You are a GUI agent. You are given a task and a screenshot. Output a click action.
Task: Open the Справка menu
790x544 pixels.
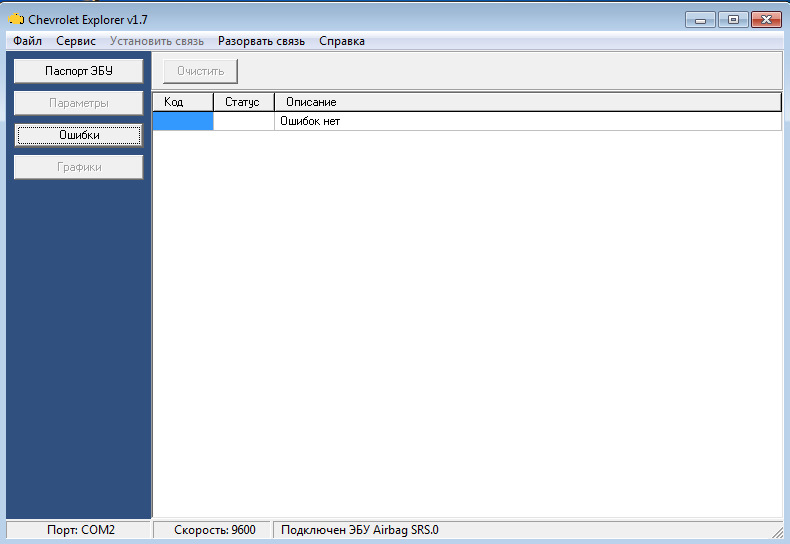pos(342,41)
